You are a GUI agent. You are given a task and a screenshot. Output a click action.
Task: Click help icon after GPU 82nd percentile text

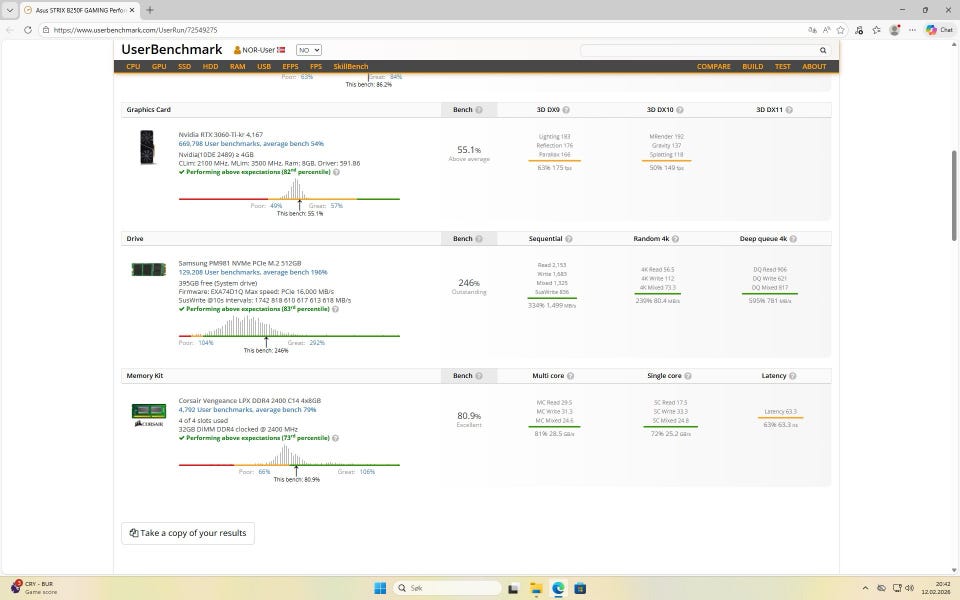click(336, 172)
